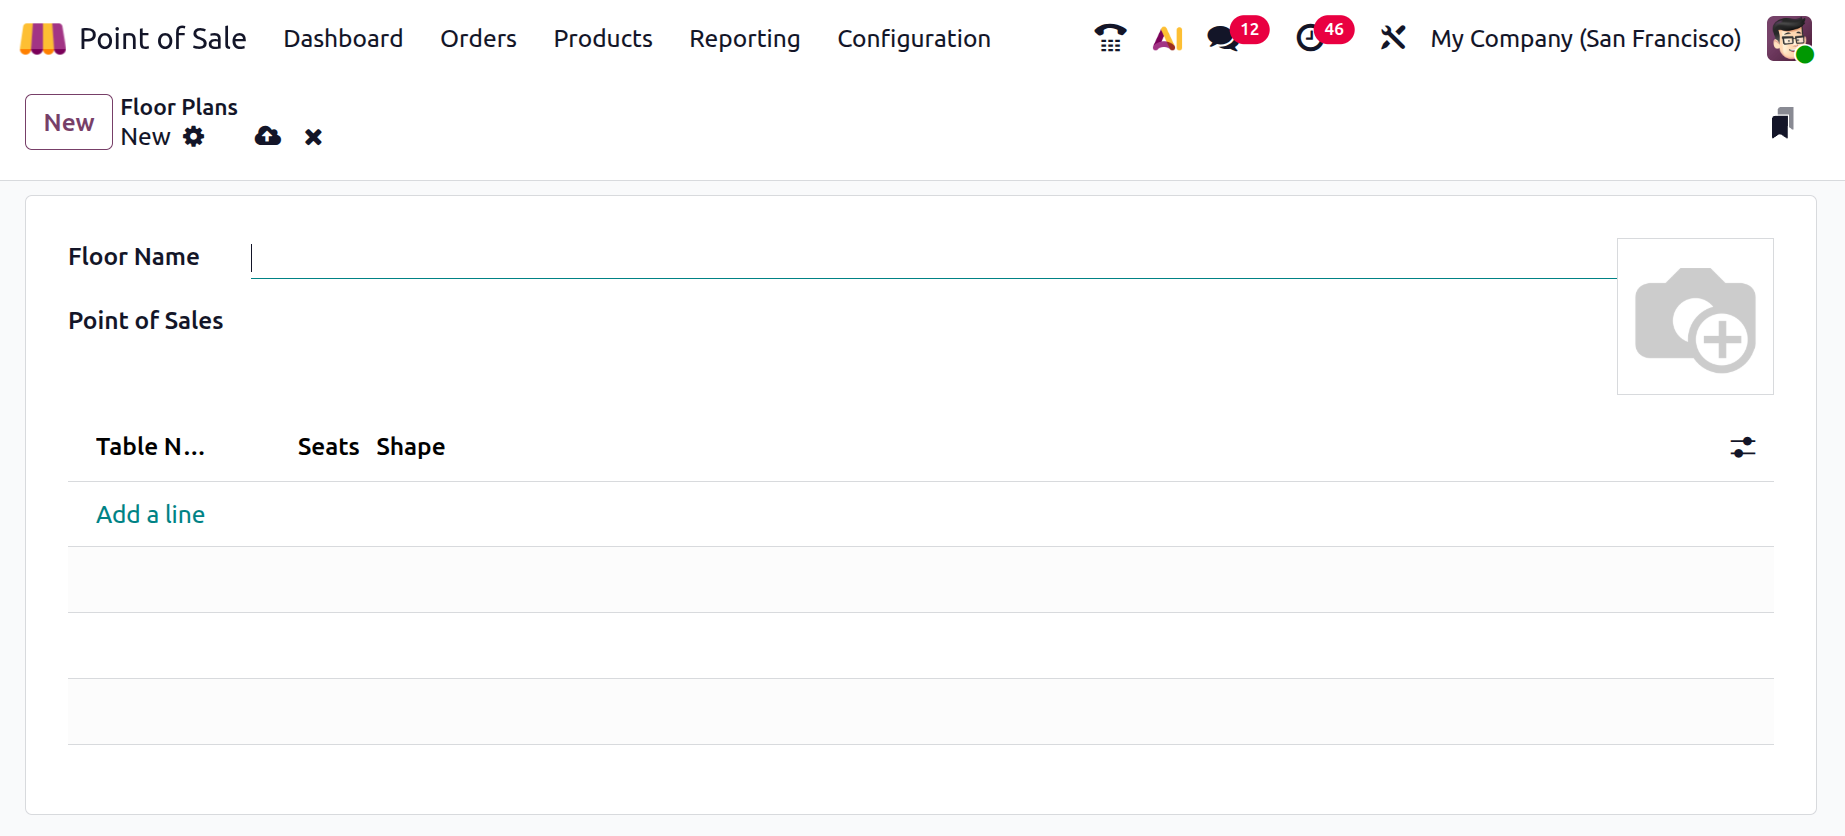Open the gear actions menu

[194, 137]
